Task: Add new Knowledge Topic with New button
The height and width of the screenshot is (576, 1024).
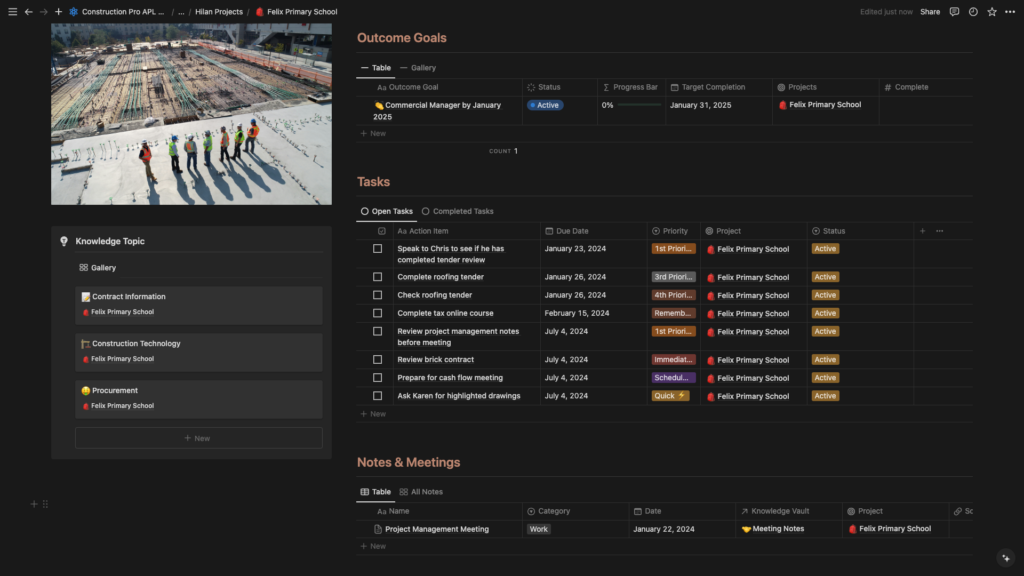Action: 198,438
